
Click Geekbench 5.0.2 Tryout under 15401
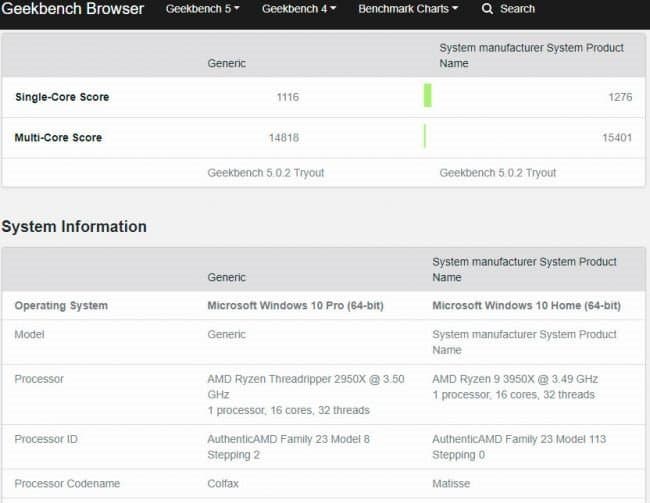(497, 173)
